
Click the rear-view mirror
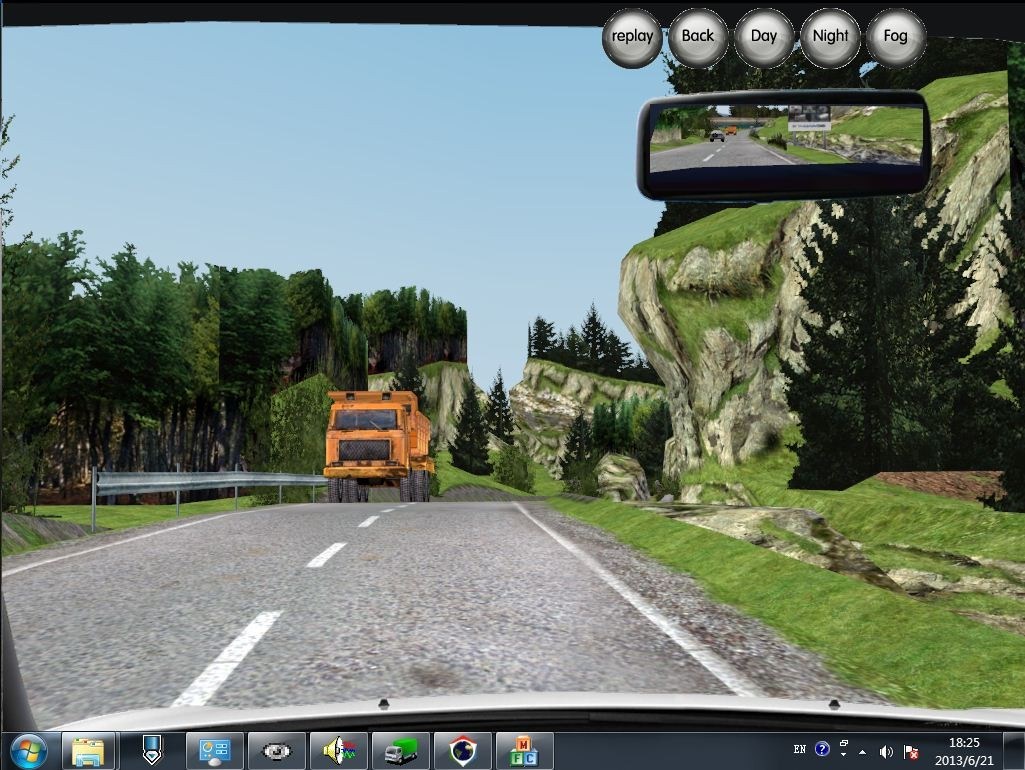pos(784,143)
